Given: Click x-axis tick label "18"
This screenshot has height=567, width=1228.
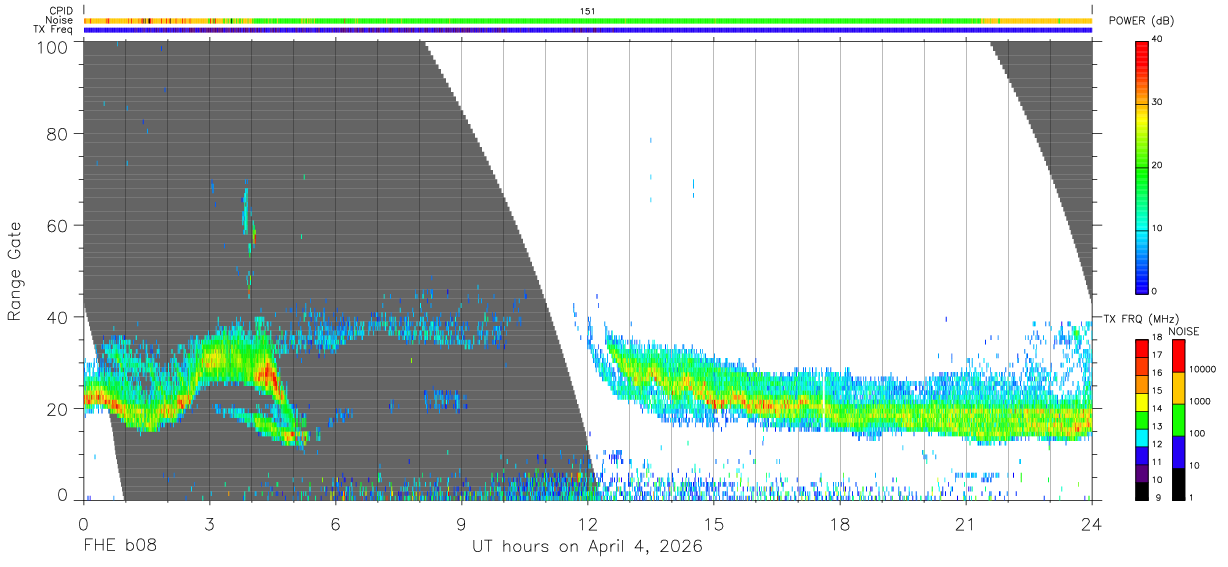Looking at the screenshot, I should pyautogui.click(x=840, y=524).
